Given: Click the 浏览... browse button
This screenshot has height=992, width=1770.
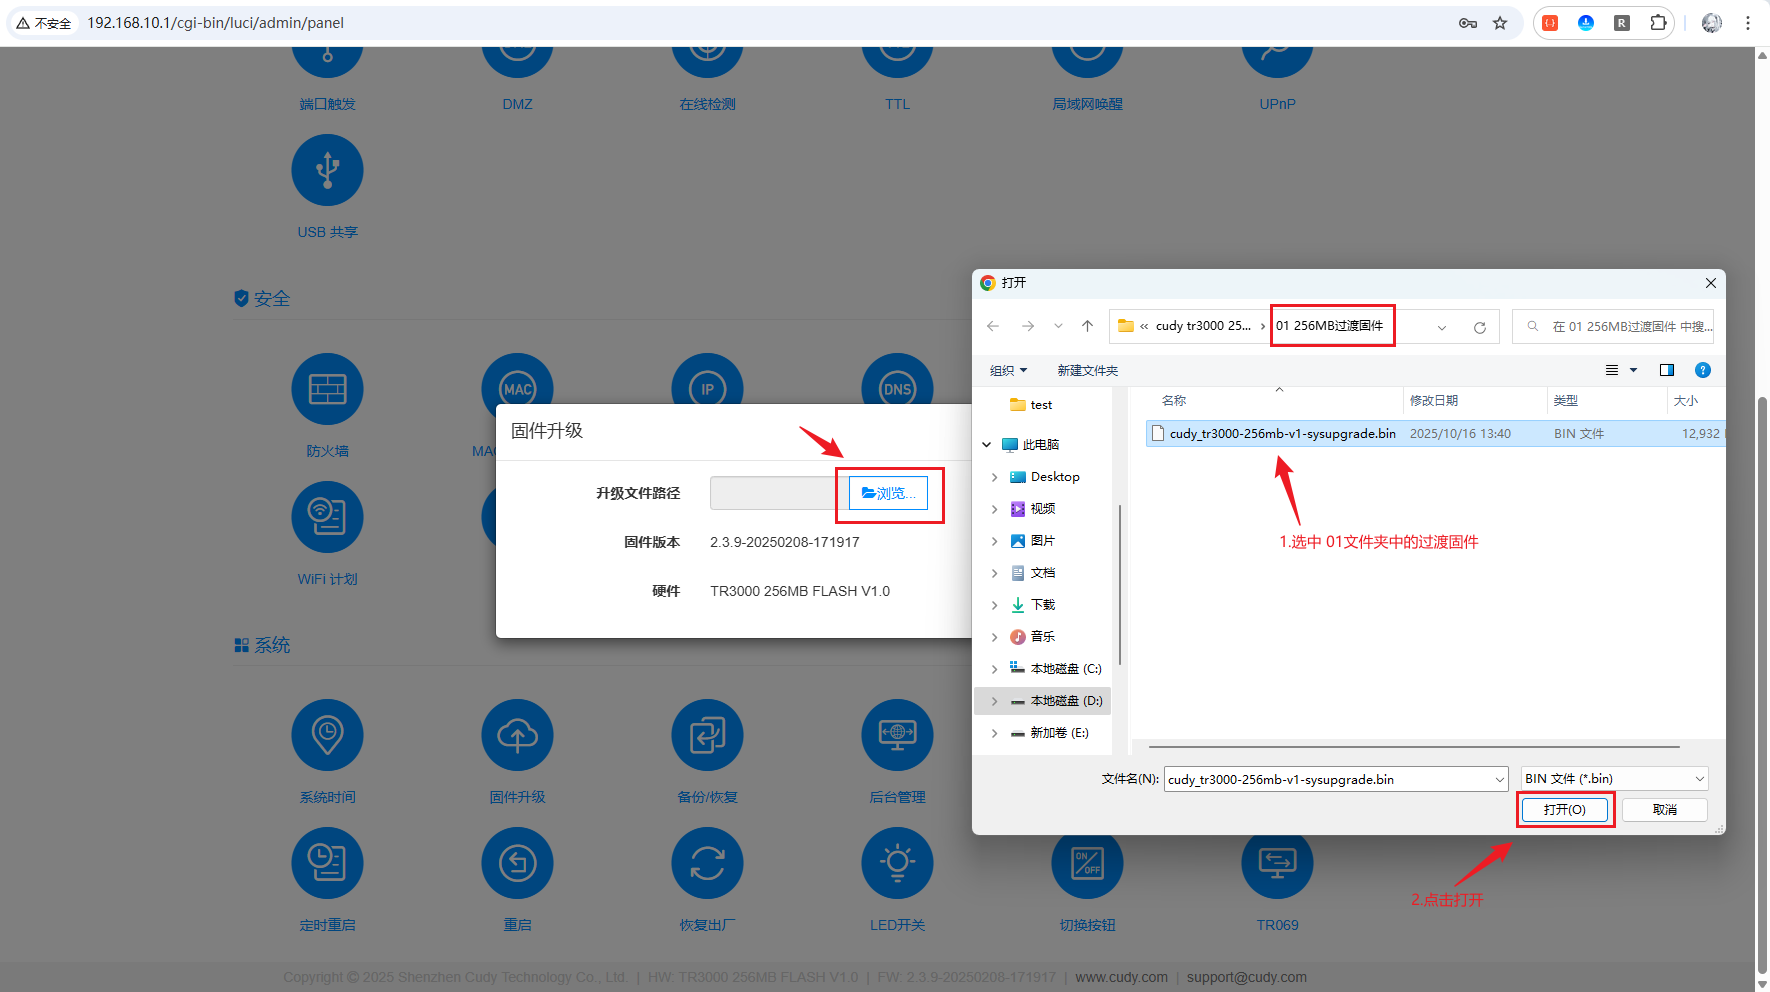Looking at the screenshot, I should [x=888, y=493].
